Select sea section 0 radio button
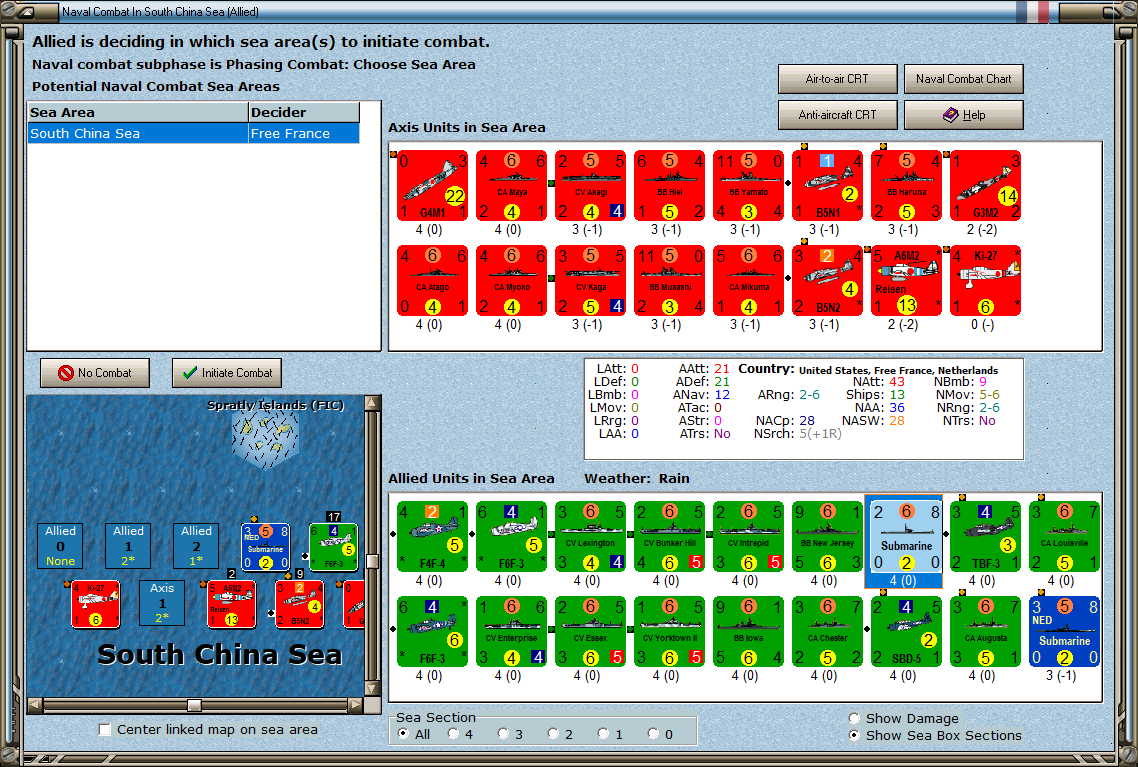The height and width of the screenshot is (767, 1138). pyautogui.click(x=654, y=734)
